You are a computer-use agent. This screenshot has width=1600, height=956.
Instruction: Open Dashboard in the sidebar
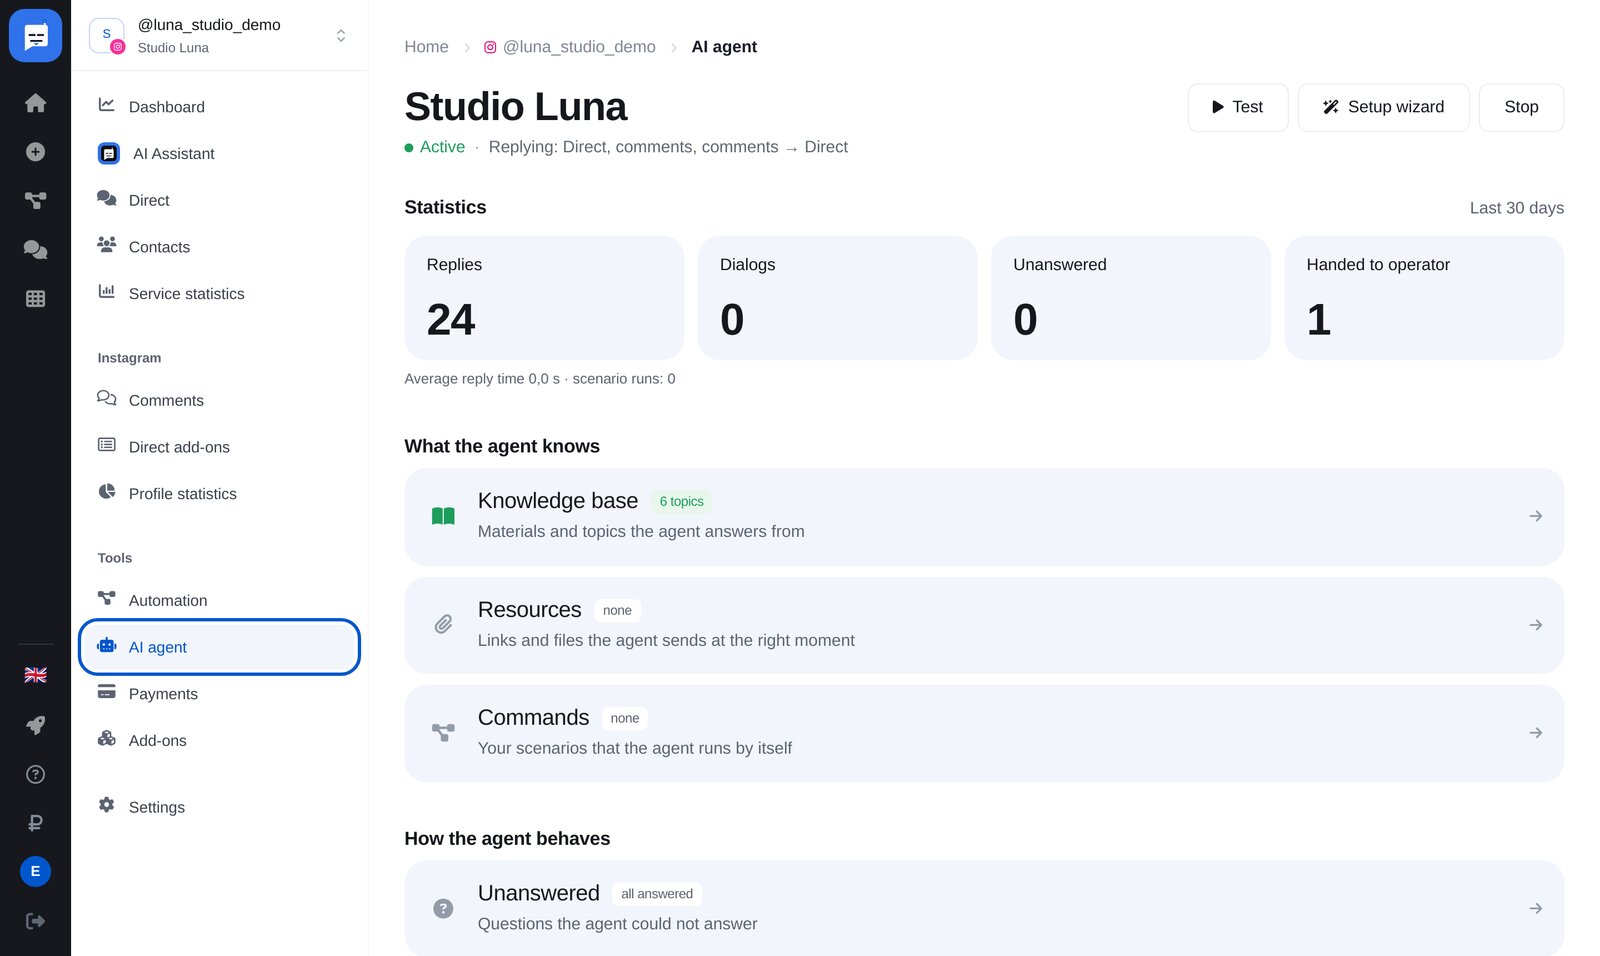click(x=220, y=106)
